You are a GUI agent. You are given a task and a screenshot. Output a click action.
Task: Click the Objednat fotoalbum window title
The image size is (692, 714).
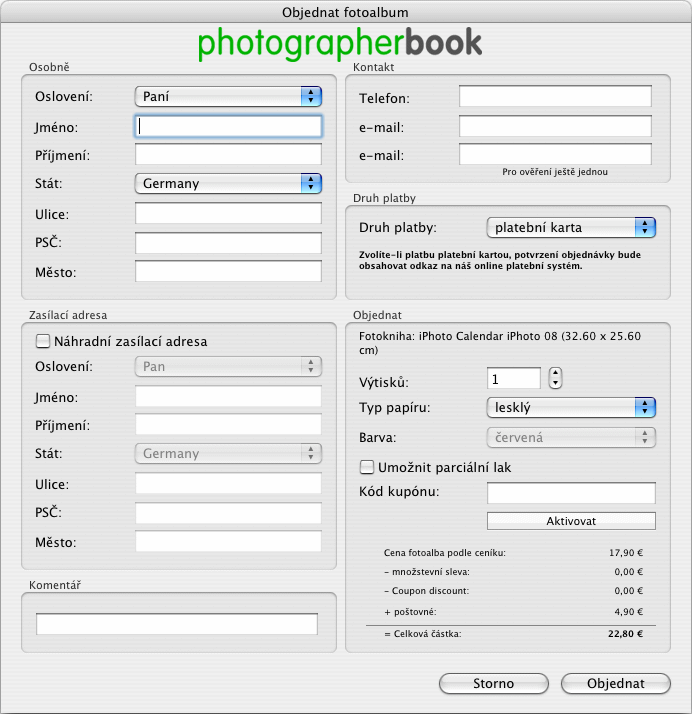(x=345, y=12)
